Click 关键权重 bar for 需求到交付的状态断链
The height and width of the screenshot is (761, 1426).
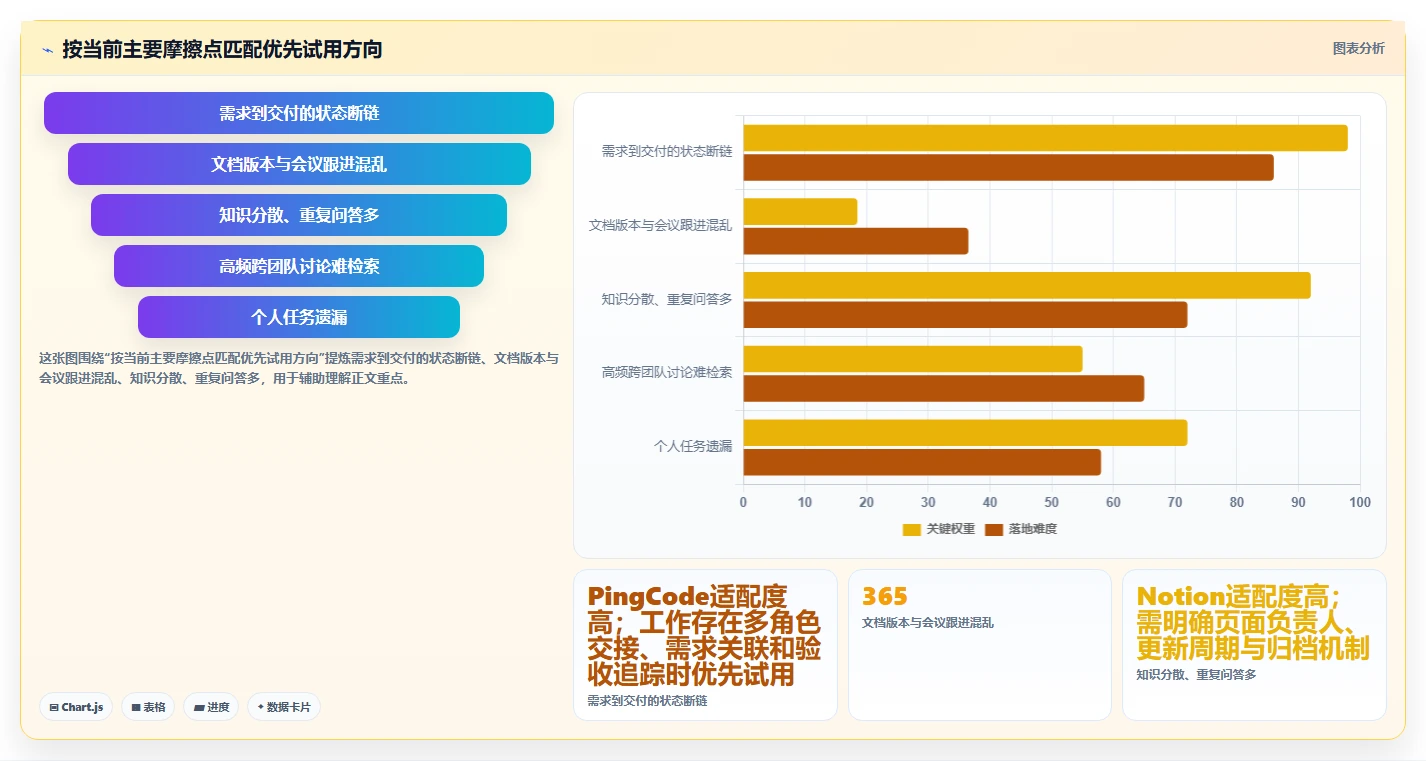tap(1045, 138)
